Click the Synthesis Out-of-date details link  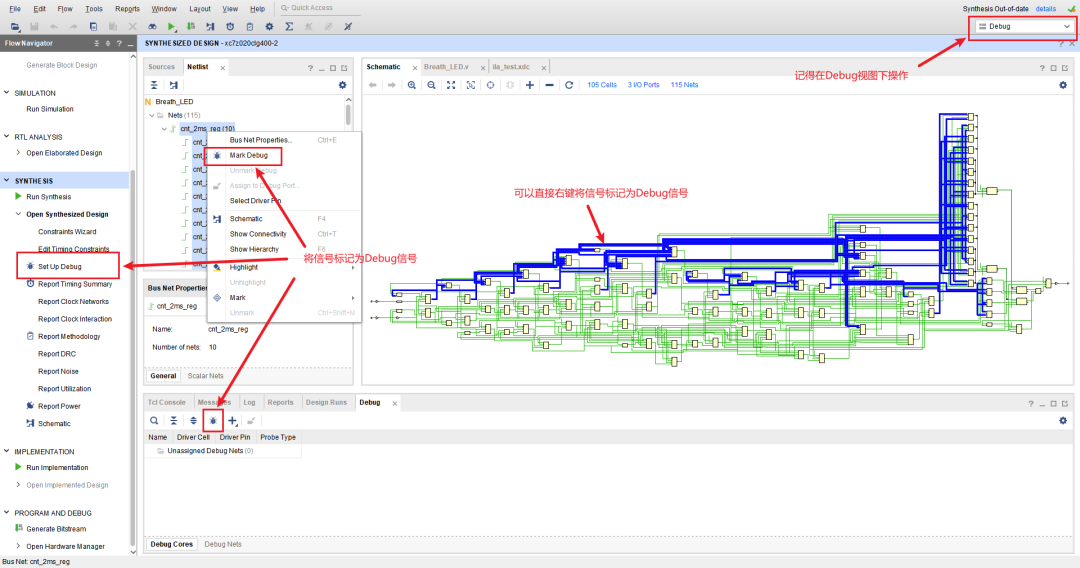click(1046, 9)
